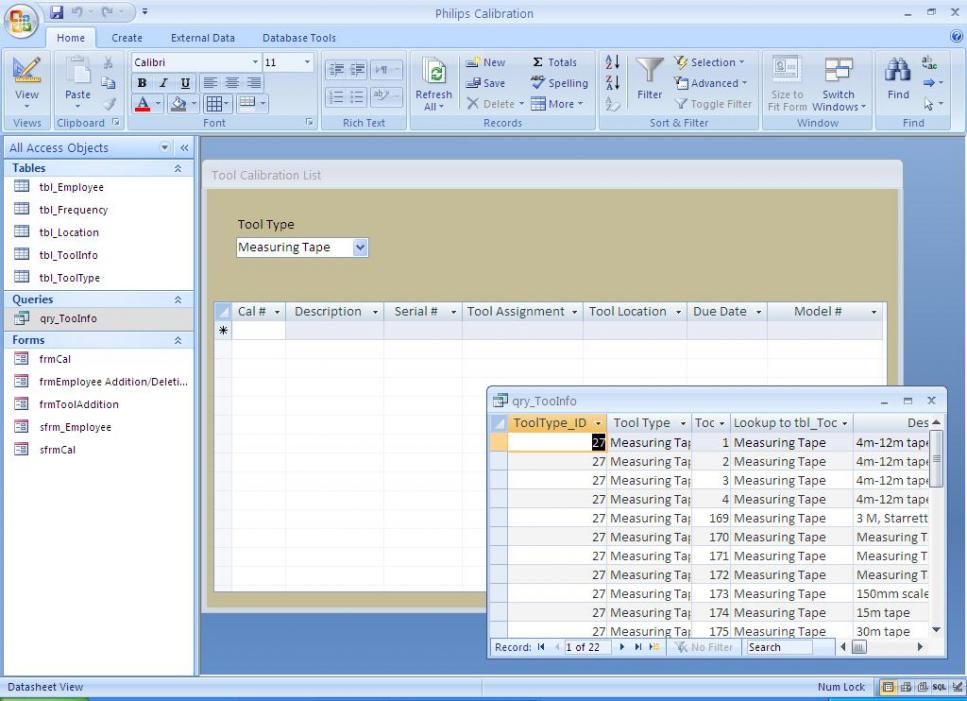The width and height of the screenshot is (967, 701).
Task: Open the Due Date column filter arrow
Action: pyautogui.click(x=759, y=312)
